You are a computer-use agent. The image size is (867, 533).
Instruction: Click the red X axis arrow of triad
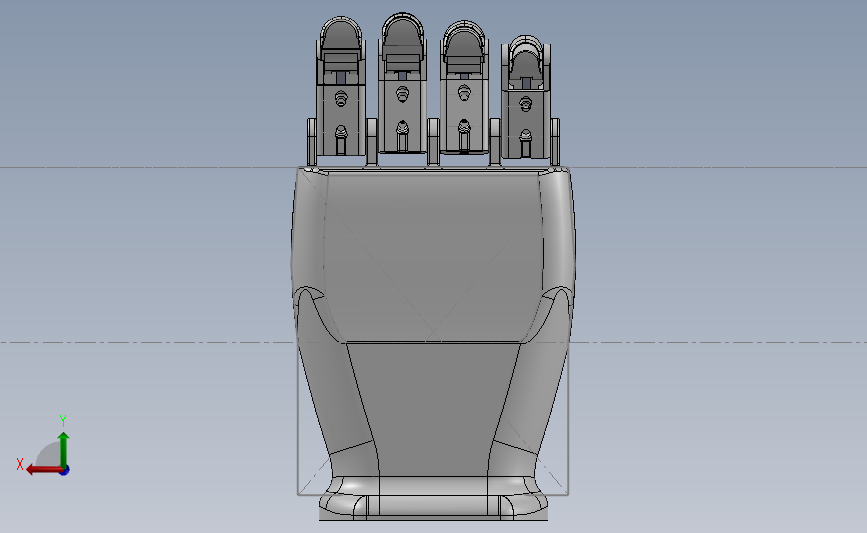pyautogui.click(x=44, y=470)
